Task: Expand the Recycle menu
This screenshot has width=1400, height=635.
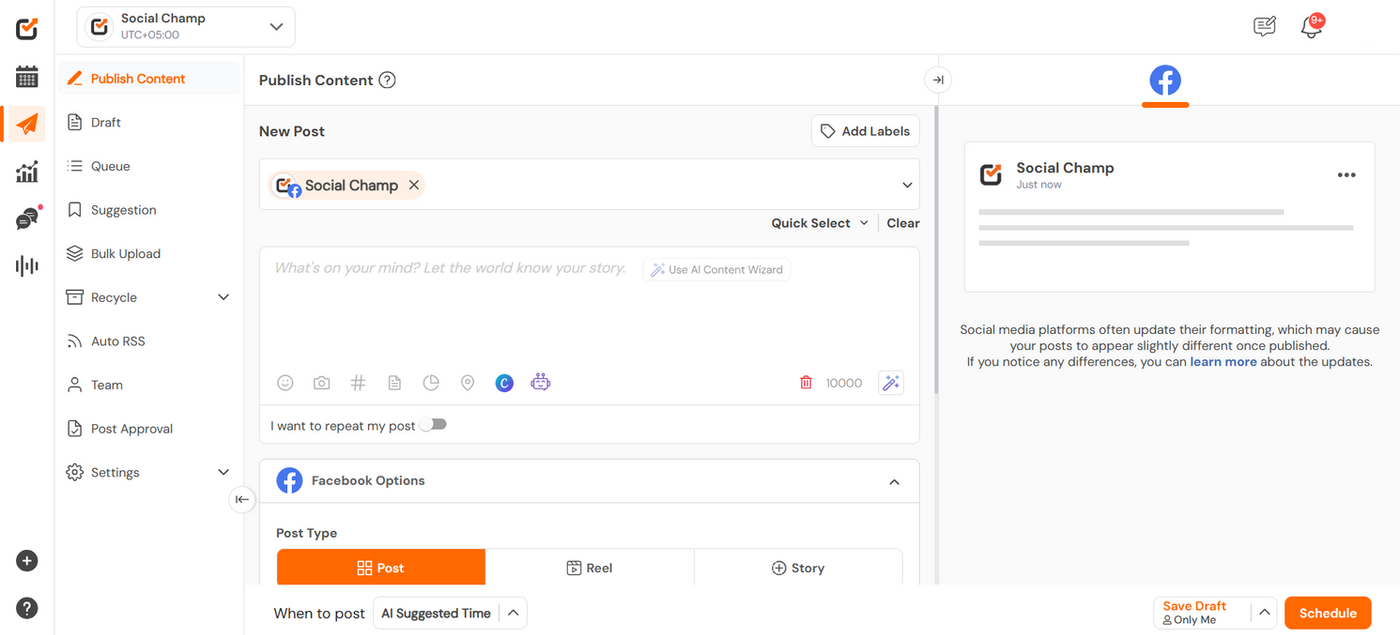Action: 223,297
